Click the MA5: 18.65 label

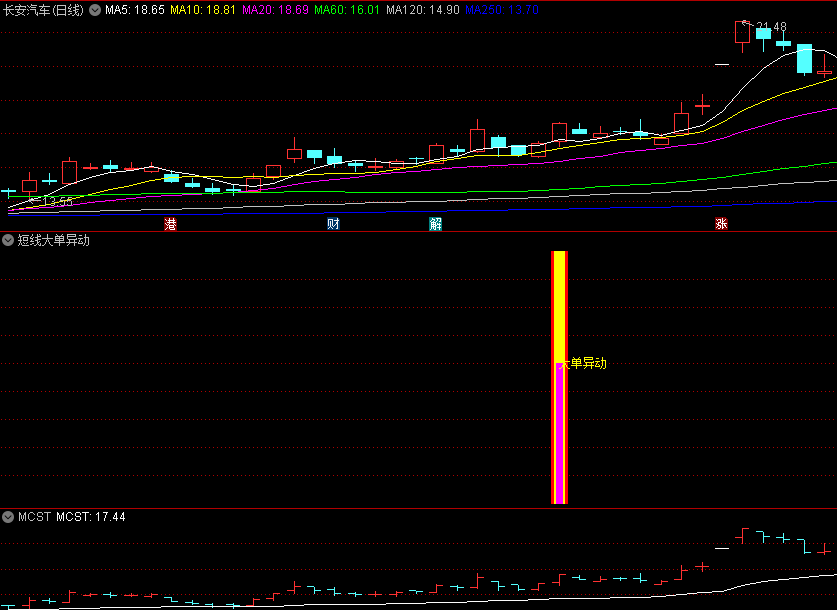pos(135,10)
